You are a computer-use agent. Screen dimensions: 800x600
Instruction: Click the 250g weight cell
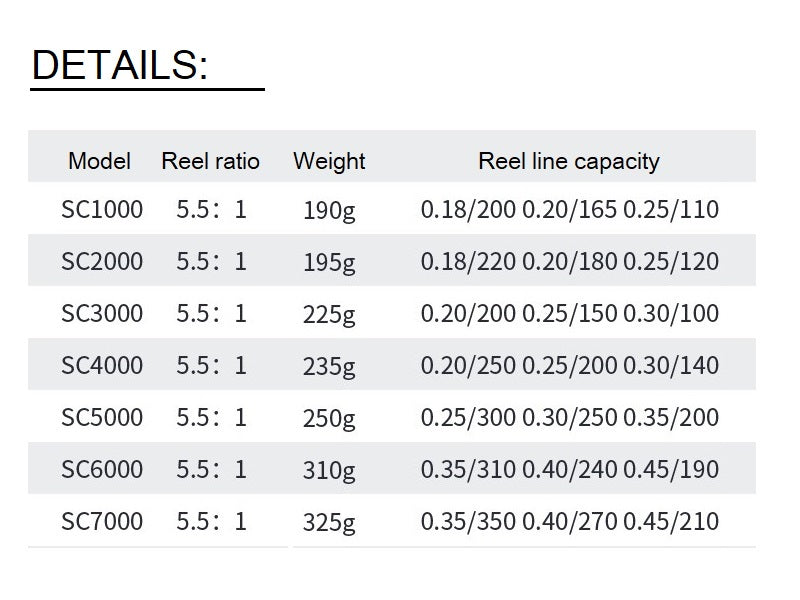click(x=329, y=419)
